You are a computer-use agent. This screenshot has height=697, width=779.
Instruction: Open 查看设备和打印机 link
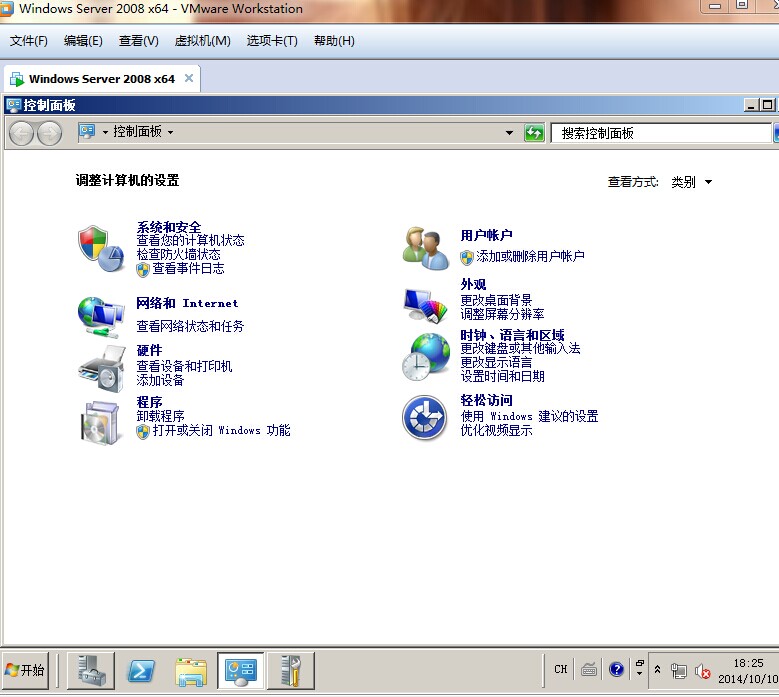(184, 366)
